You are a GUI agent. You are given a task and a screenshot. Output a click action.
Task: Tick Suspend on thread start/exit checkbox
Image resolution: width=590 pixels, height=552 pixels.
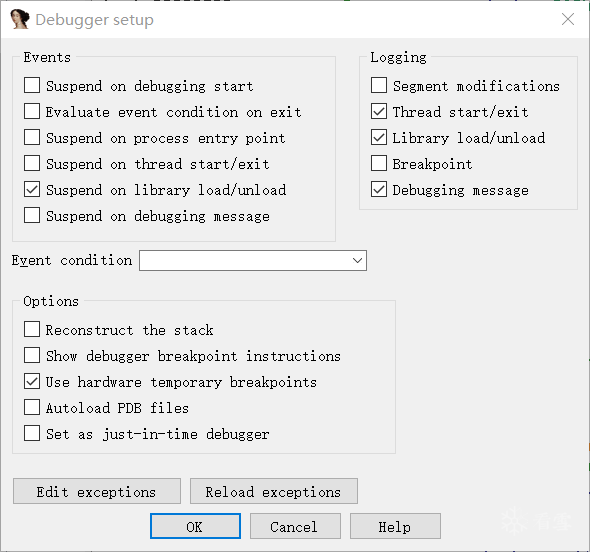pos(32,163)
